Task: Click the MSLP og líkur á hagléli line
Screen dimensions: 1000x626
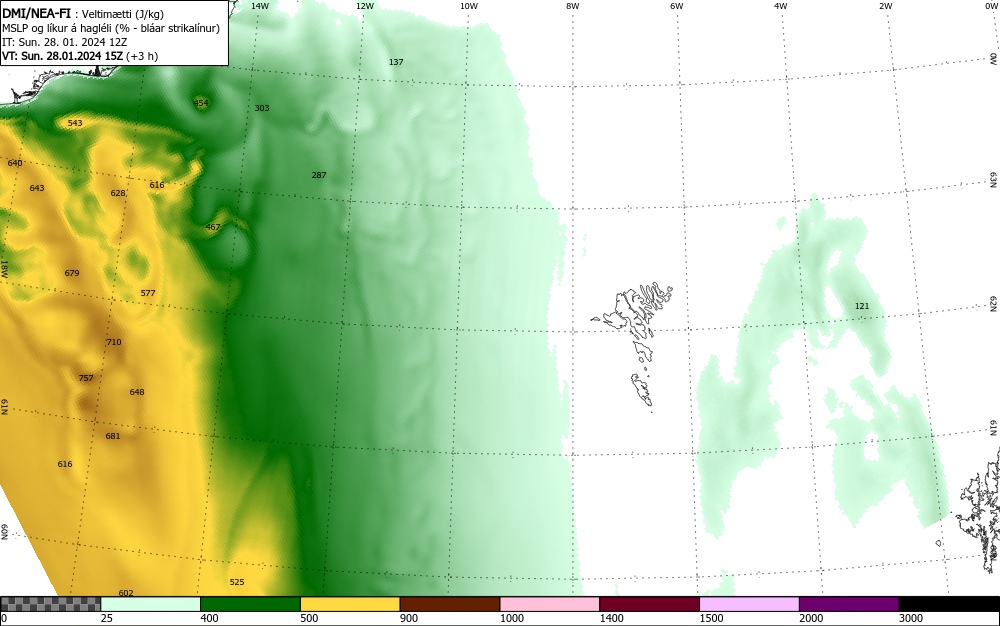Action: (x=111, y=28)
